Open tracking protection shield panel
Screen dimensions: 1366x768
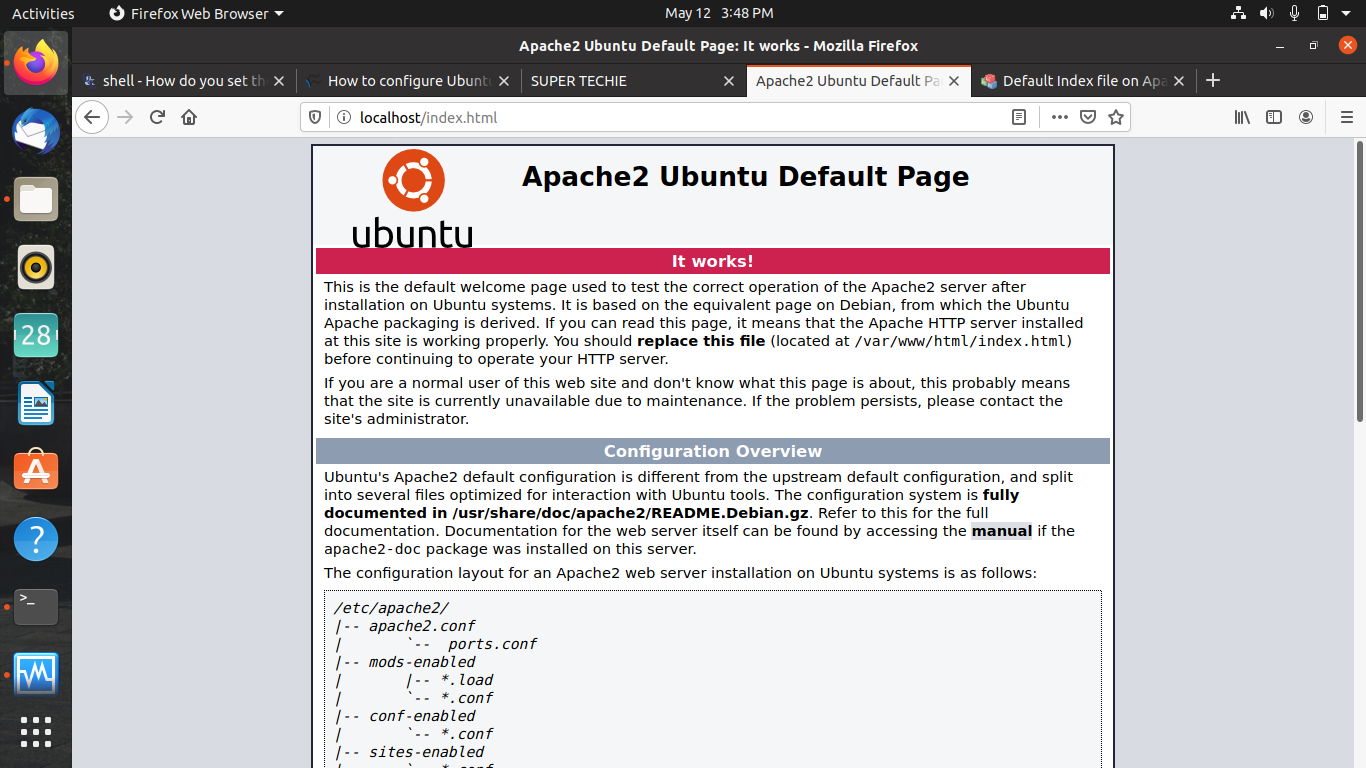[x=315, y=117]
